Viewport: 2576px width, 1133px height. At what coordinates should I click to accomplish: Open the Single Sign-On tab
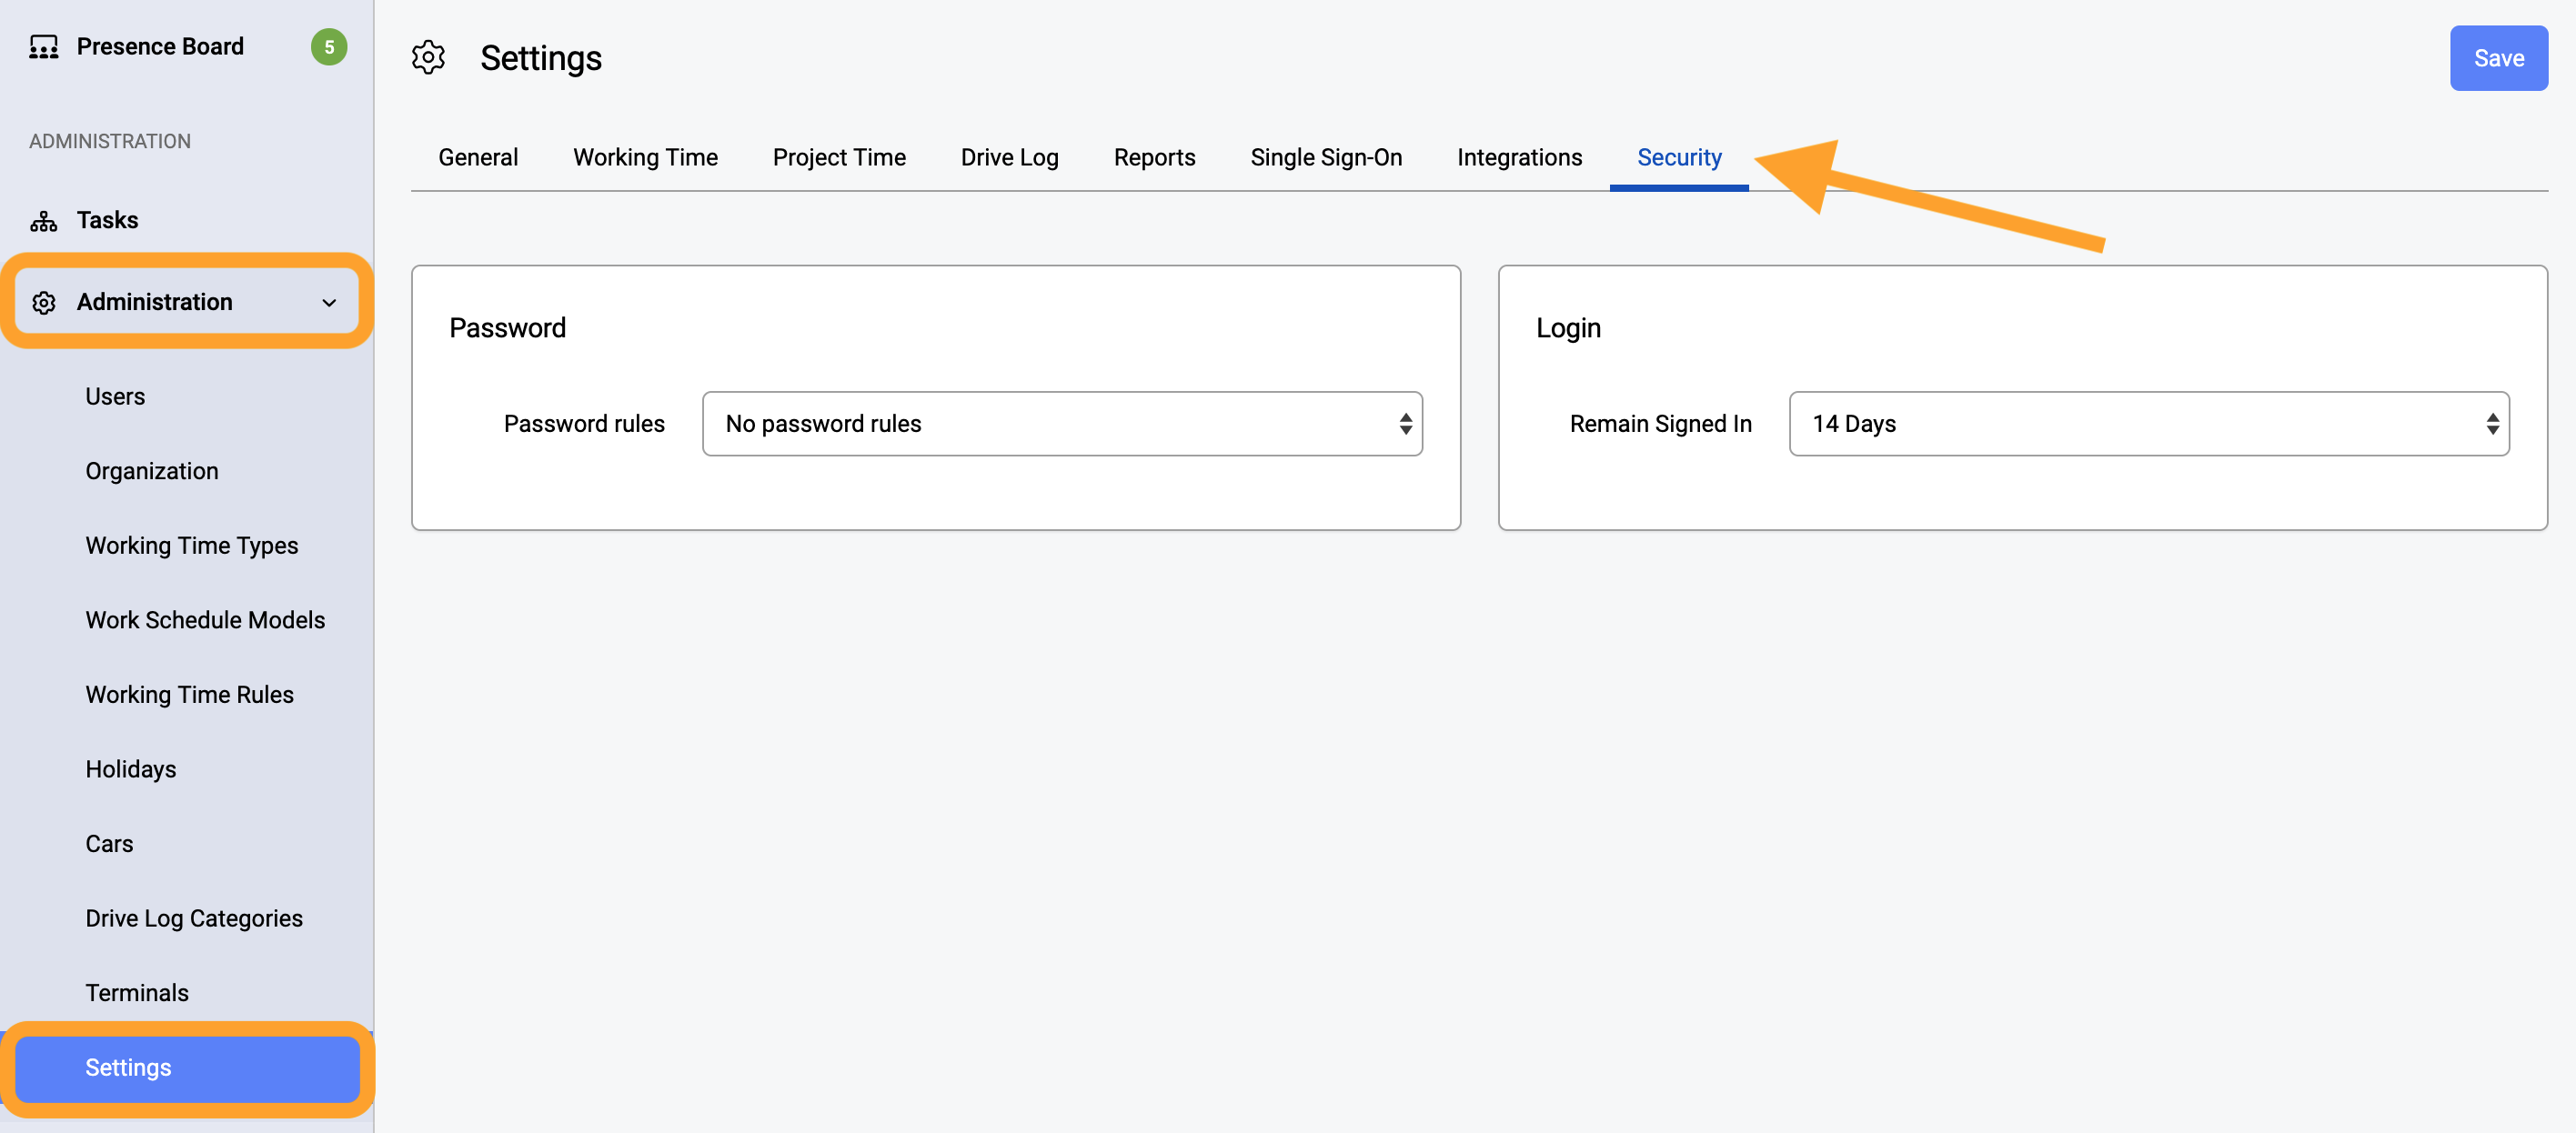[1326, 158]
